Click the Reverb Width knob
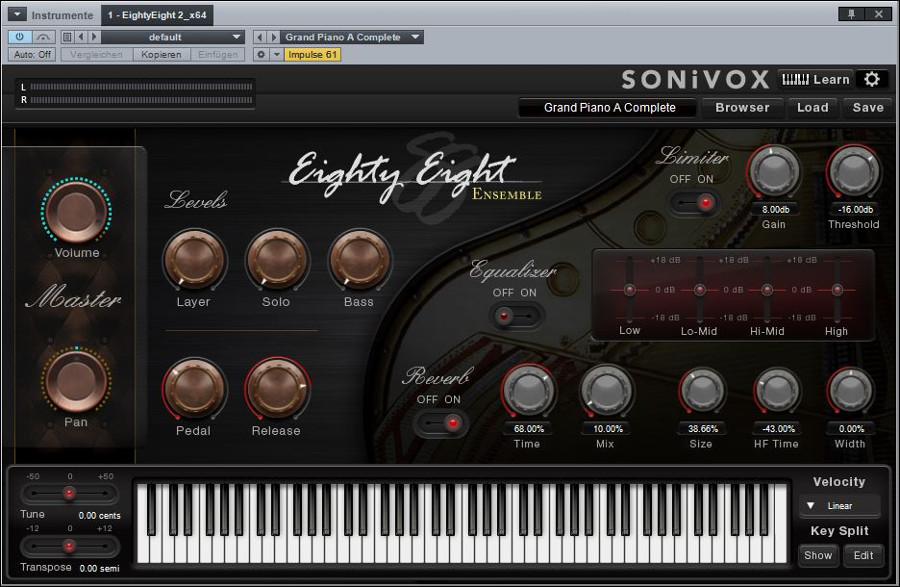900x587 pixels. (x=851, y=391)
